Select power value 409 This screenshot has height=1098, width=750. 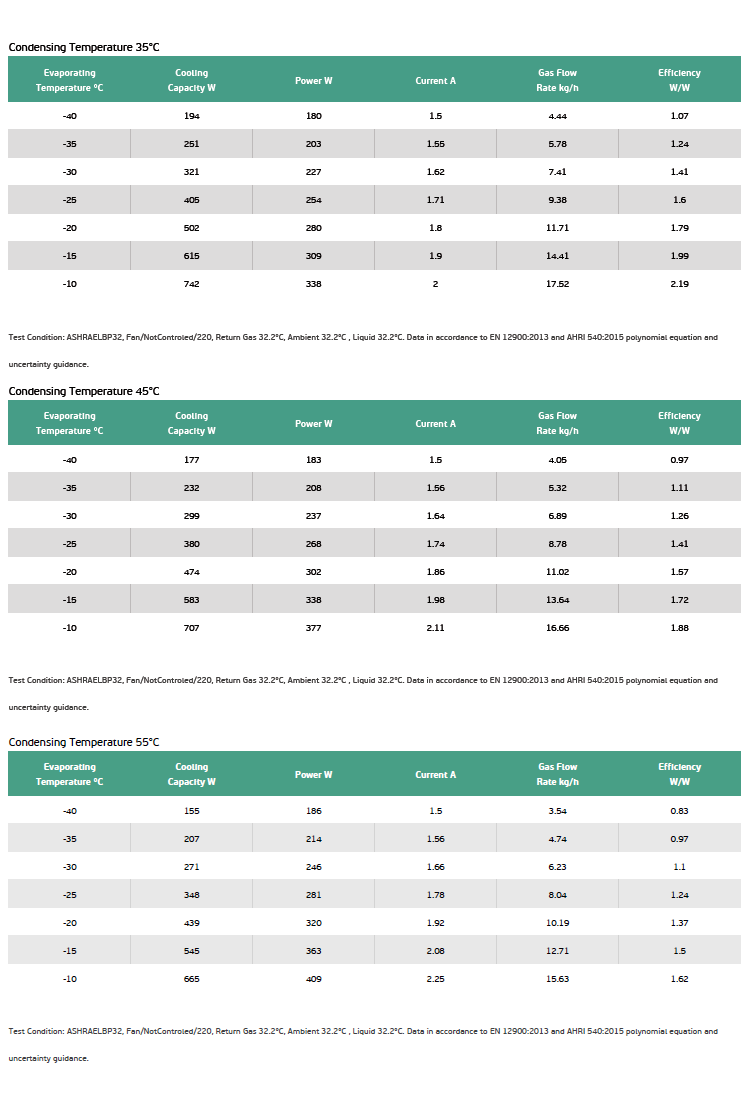(x=314, y=978)
